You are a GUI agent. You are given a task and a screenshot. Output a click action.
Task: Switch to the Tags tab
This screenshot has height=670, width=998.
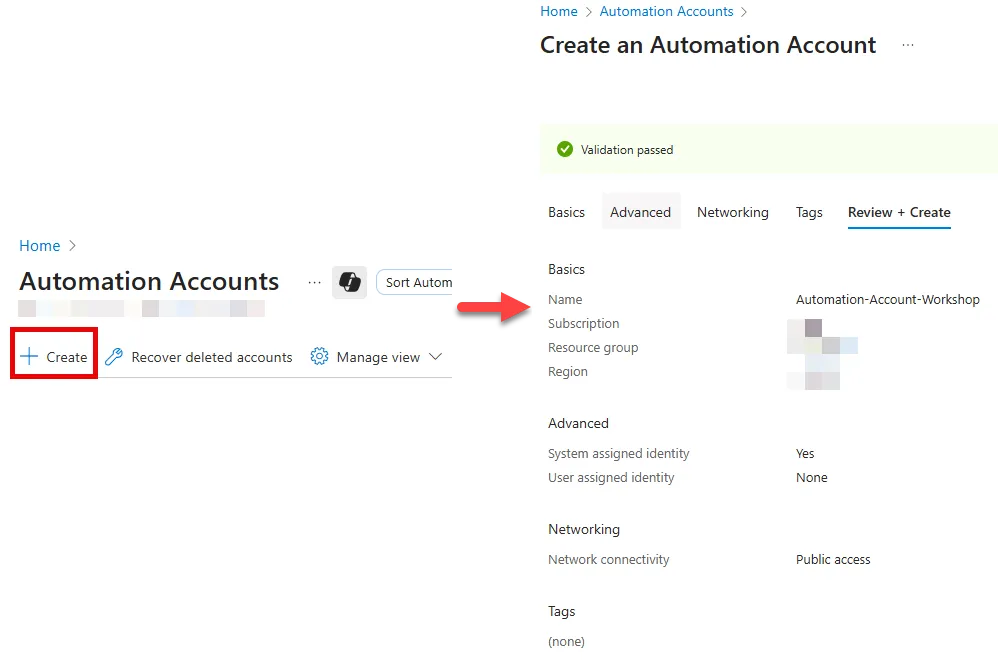point(809,212)
